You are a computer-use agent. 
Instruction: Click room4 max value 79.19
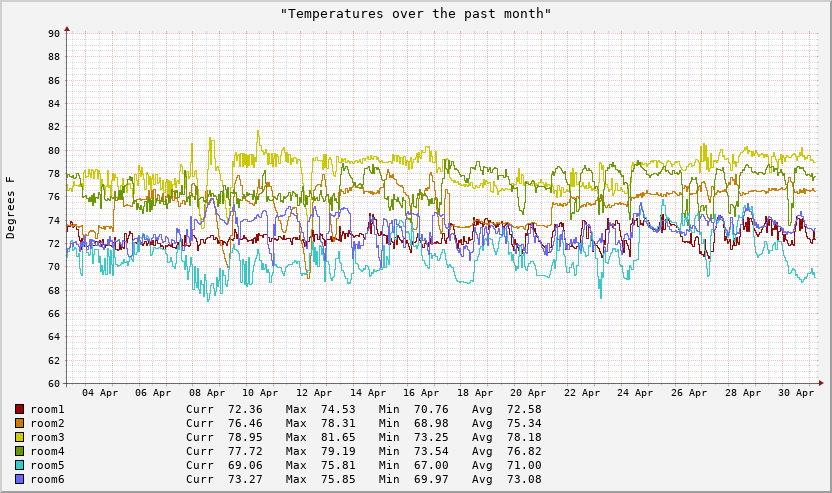(x=338, y=451)
